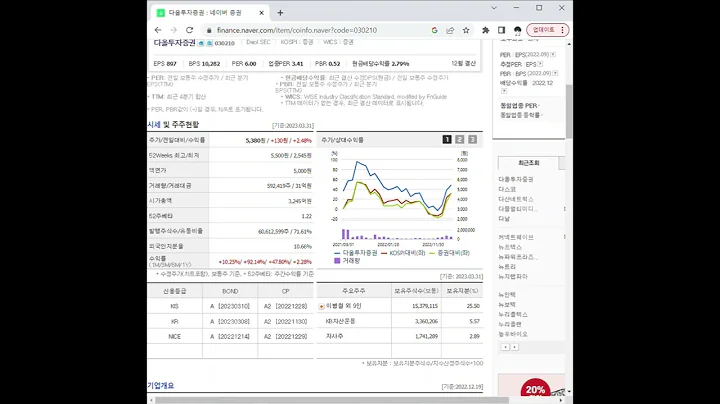Screen dimensions: 720x404
Task: Reload the finance.naver.com page
Action: (189, 30)
